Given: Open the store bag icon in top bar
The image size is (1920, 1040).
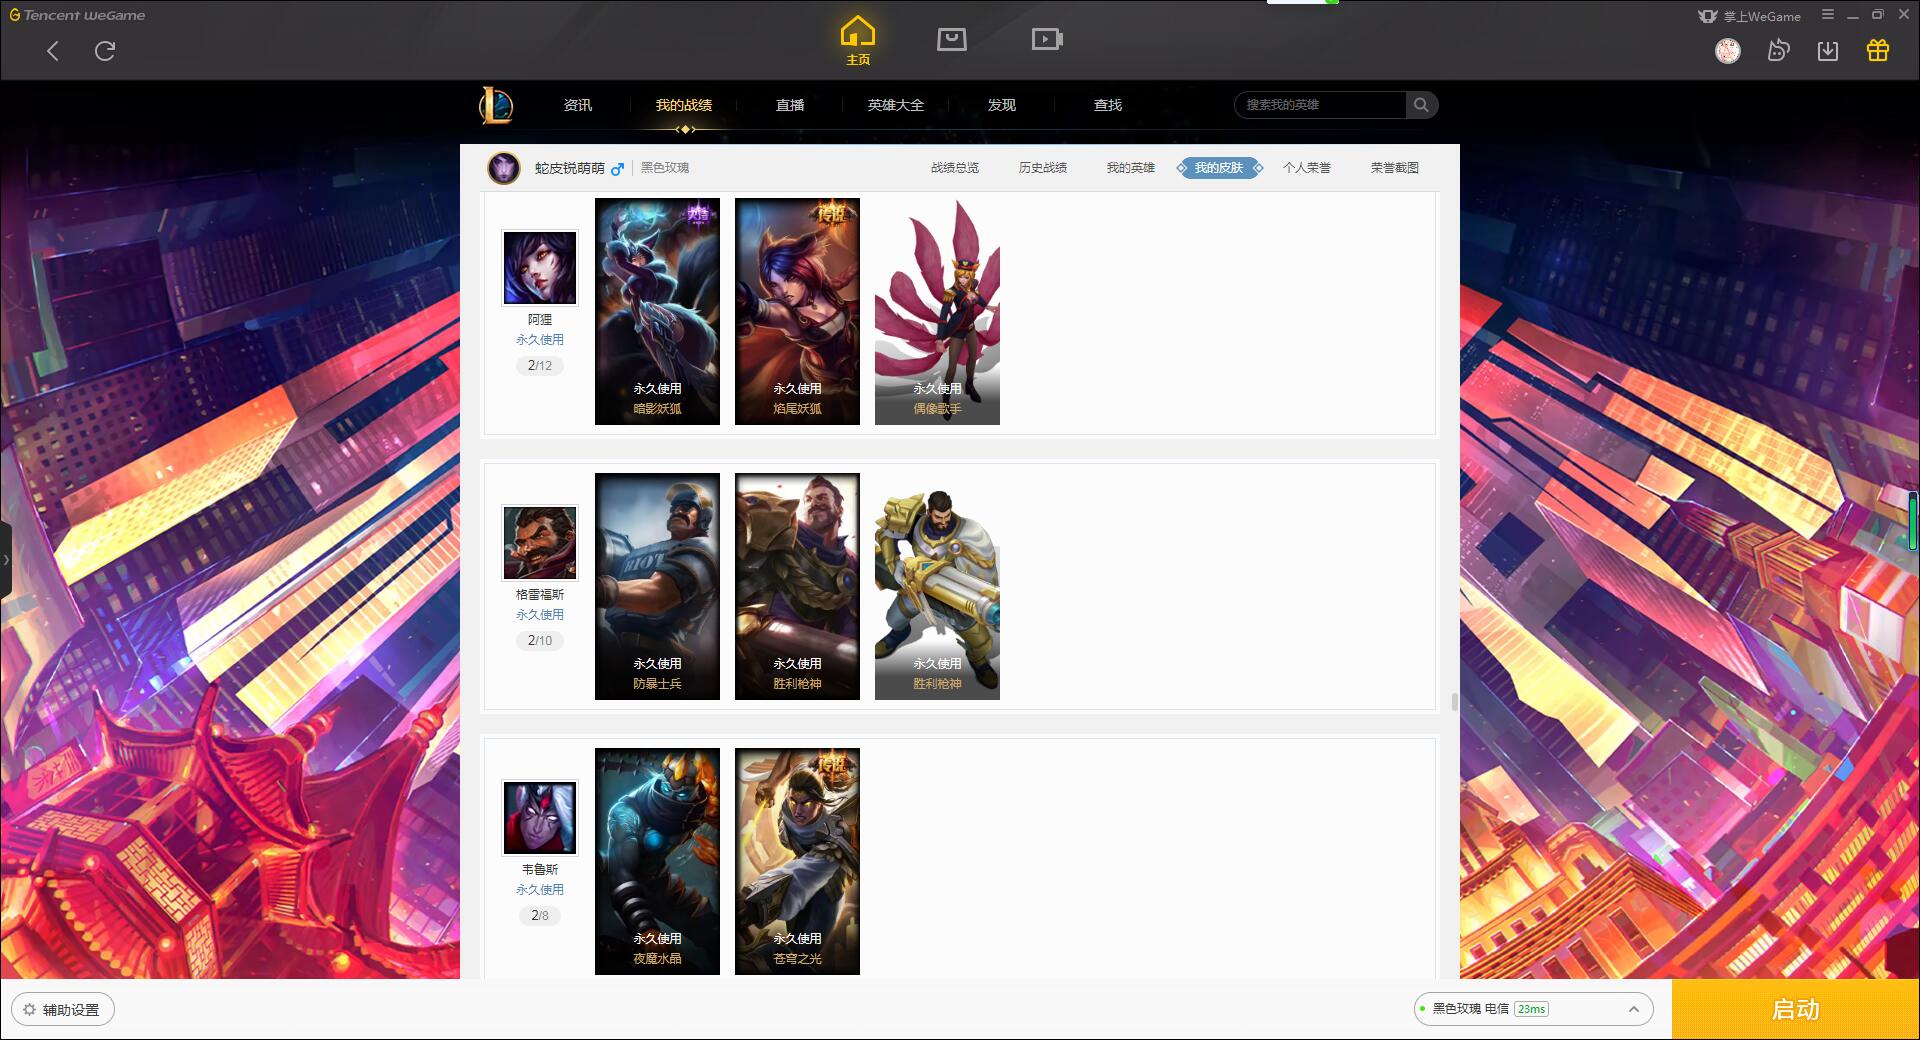Looking at the screenshot, I should 951,39.
